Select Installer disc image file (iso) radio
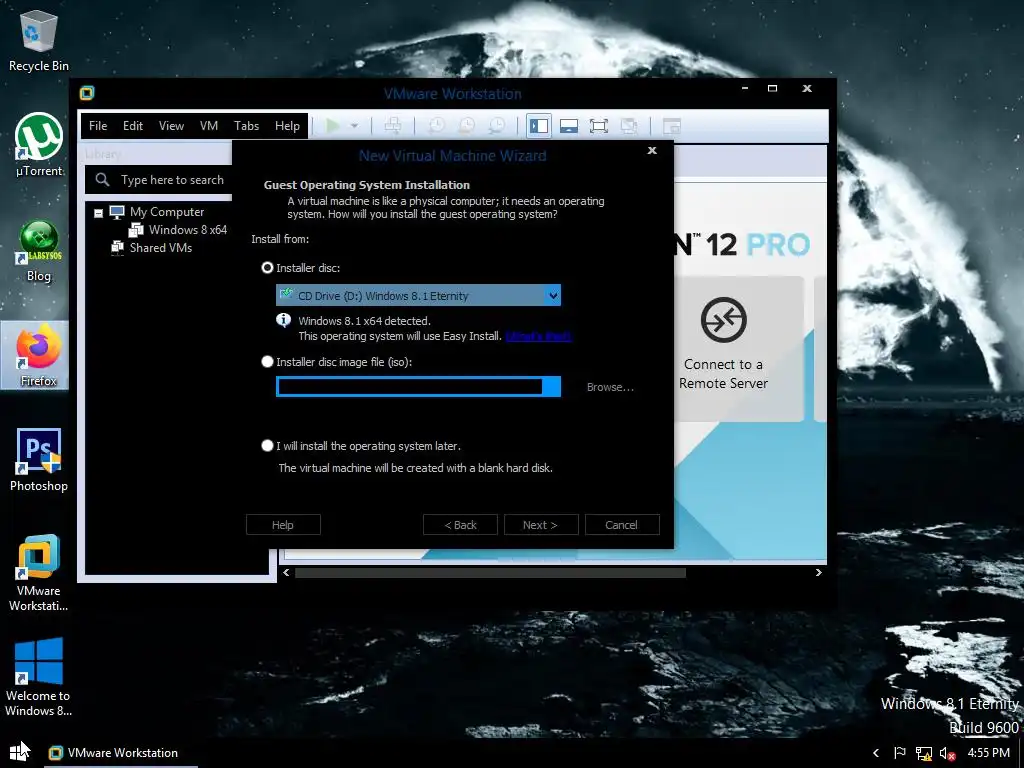1024x768 pixels. (x=267, y=361)
